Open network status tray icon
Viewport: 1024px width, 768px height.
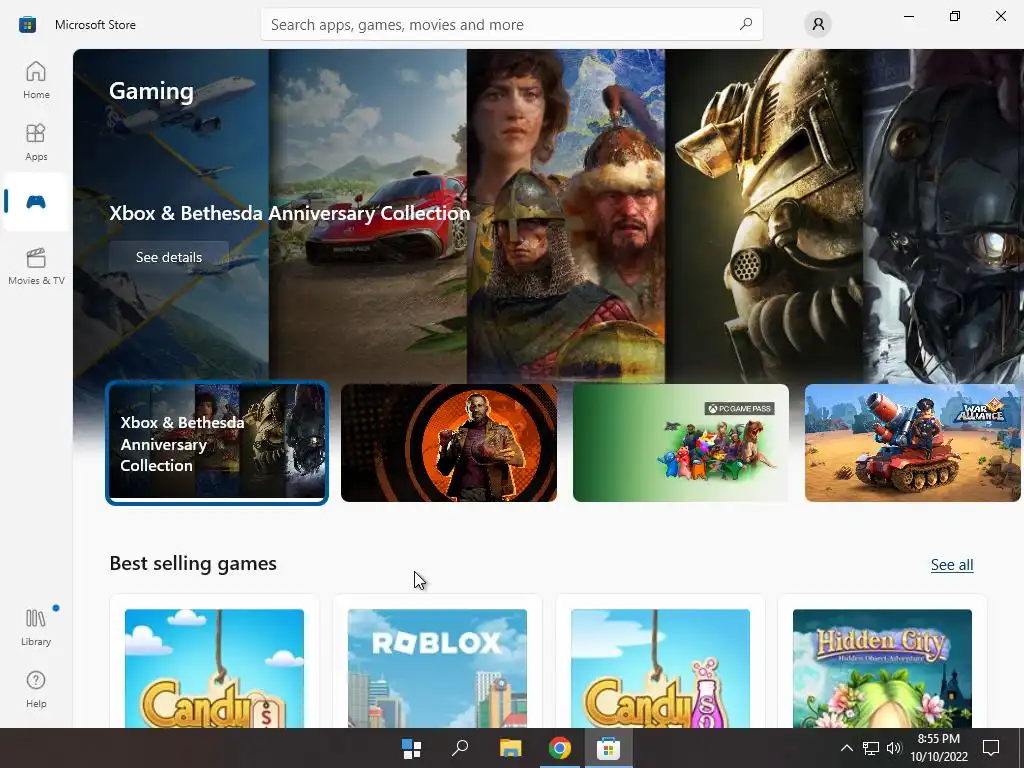(x=871, y=748)
